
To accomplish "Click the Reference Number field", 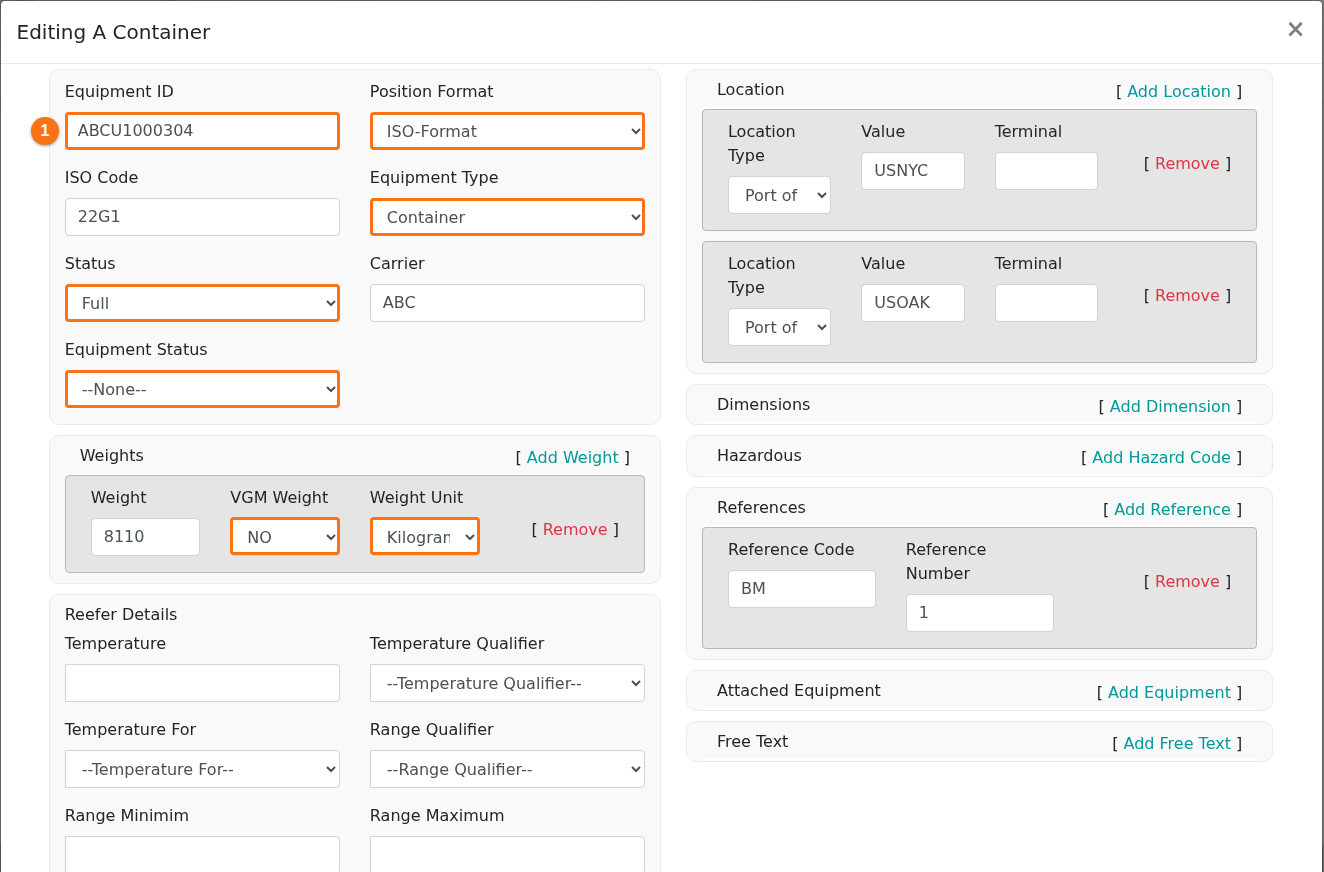I will click(980, 613).
